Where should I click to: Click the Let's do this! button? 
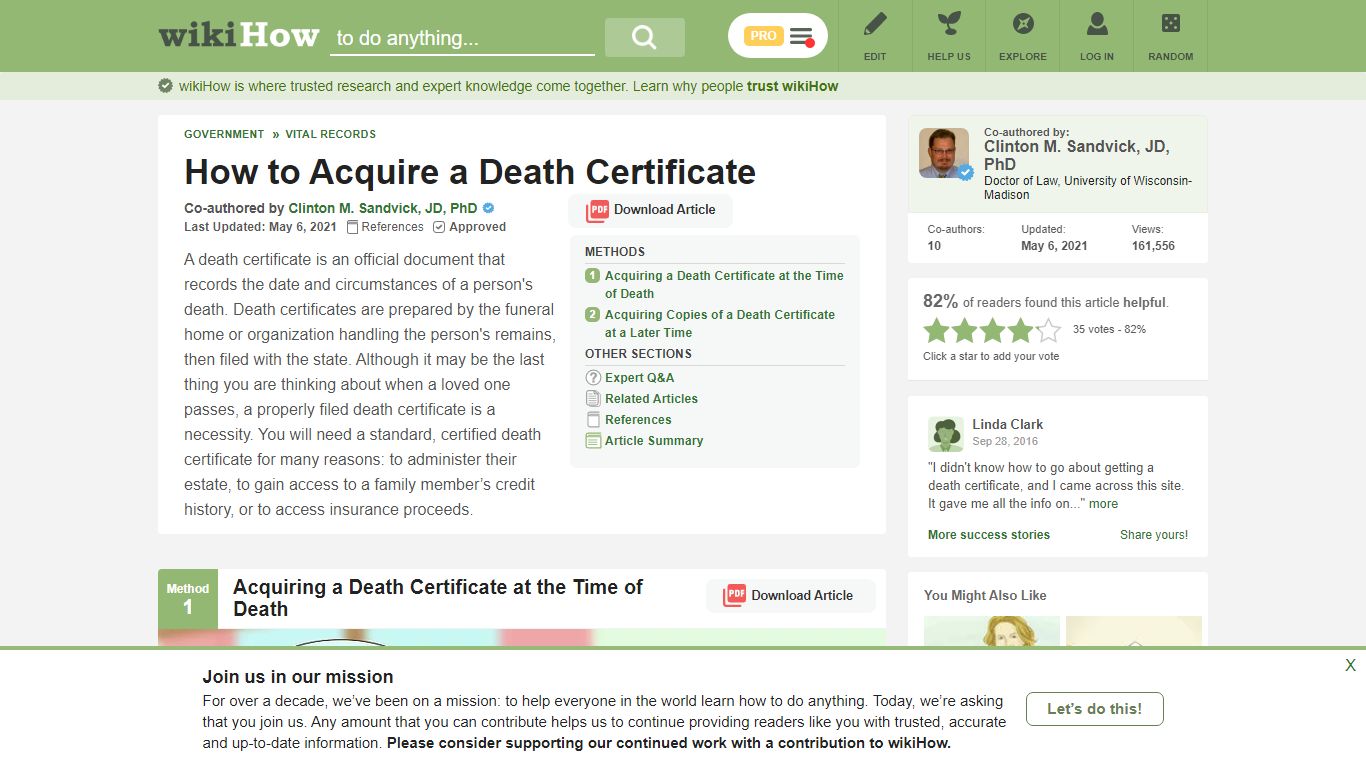[x=1094, y=709]
